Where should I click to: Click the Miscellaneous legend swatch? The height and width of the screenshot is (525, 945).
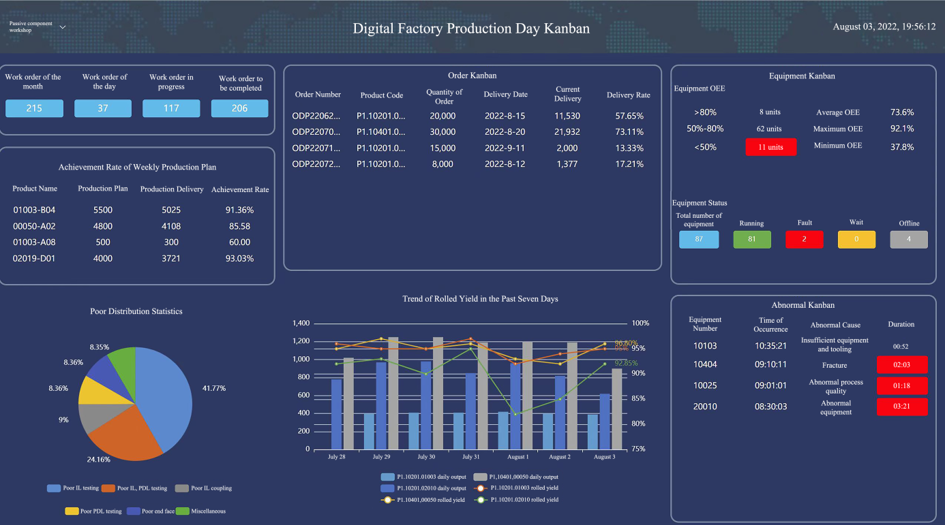182,511
